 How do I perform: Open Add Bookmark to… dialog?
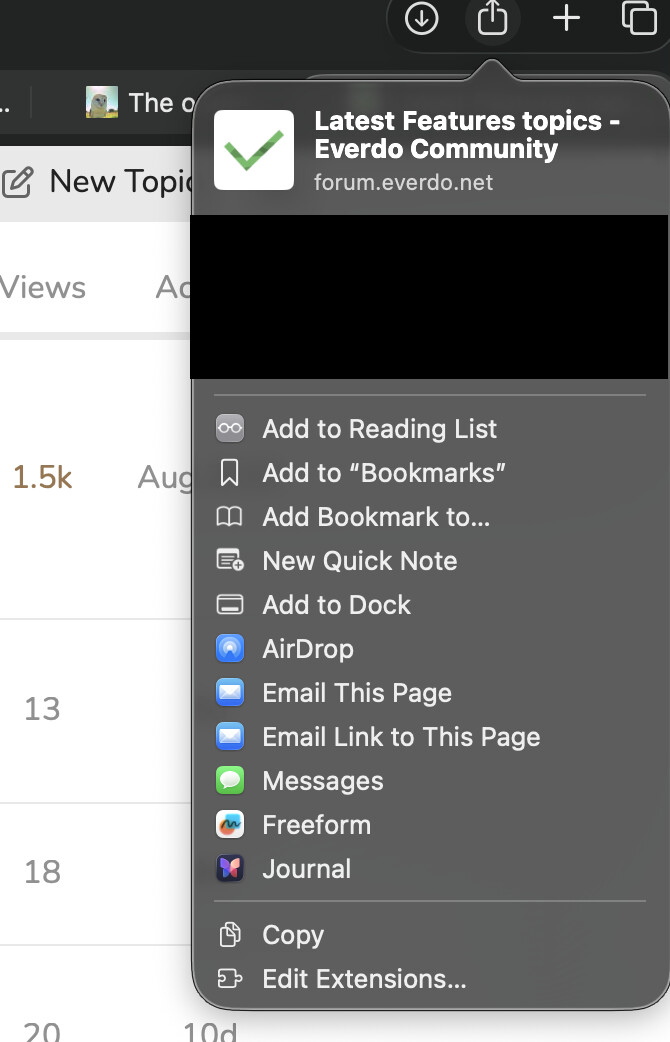pos(376,517)
